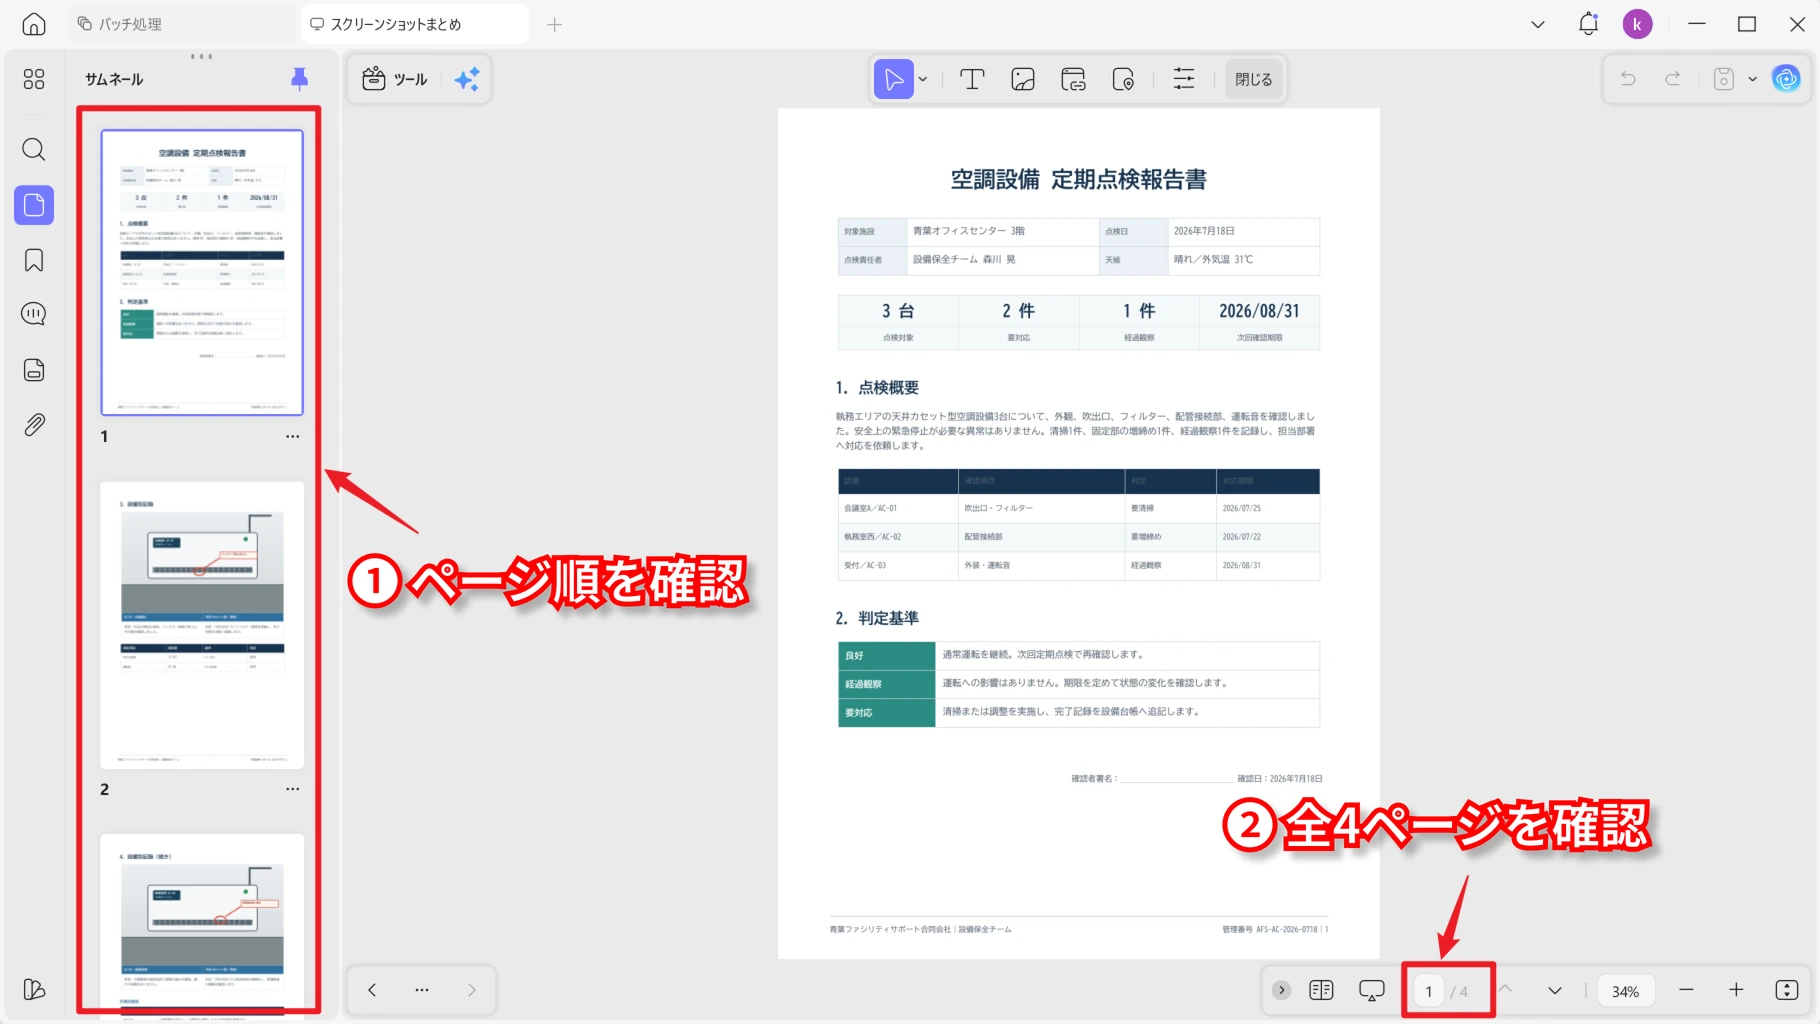Select the cursor selection tool
The width and height of the screenshot is (1820, 1024).
coord(894,79)
